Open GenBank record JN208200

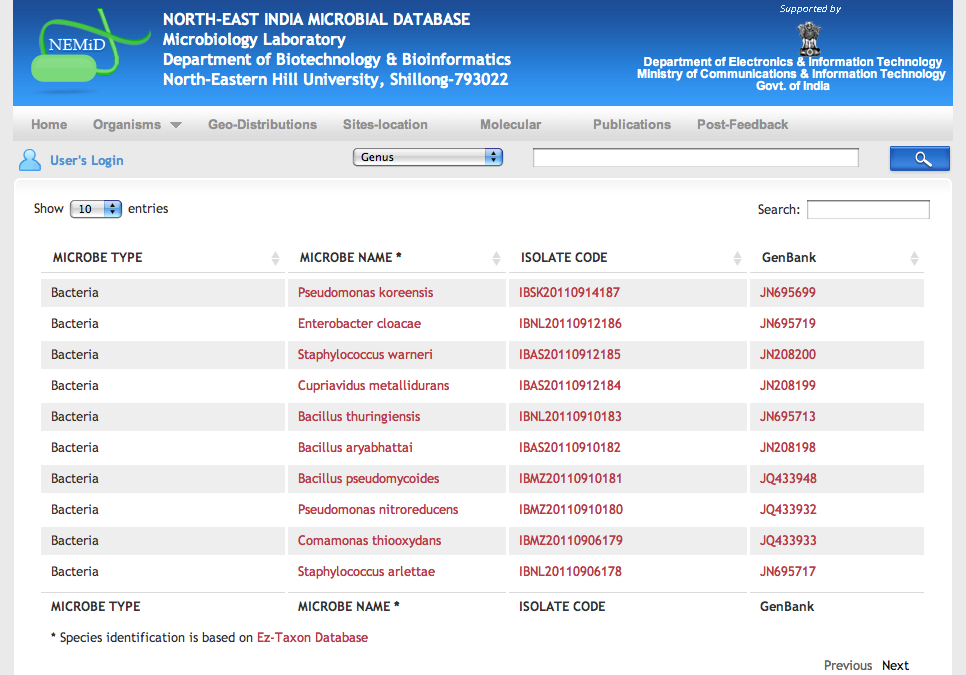point(787,355)
